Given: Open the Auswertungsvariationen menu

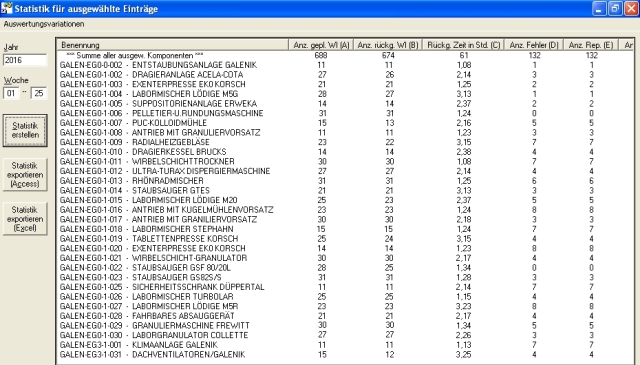Looking at the screenshot, I should tap(44, 24).
